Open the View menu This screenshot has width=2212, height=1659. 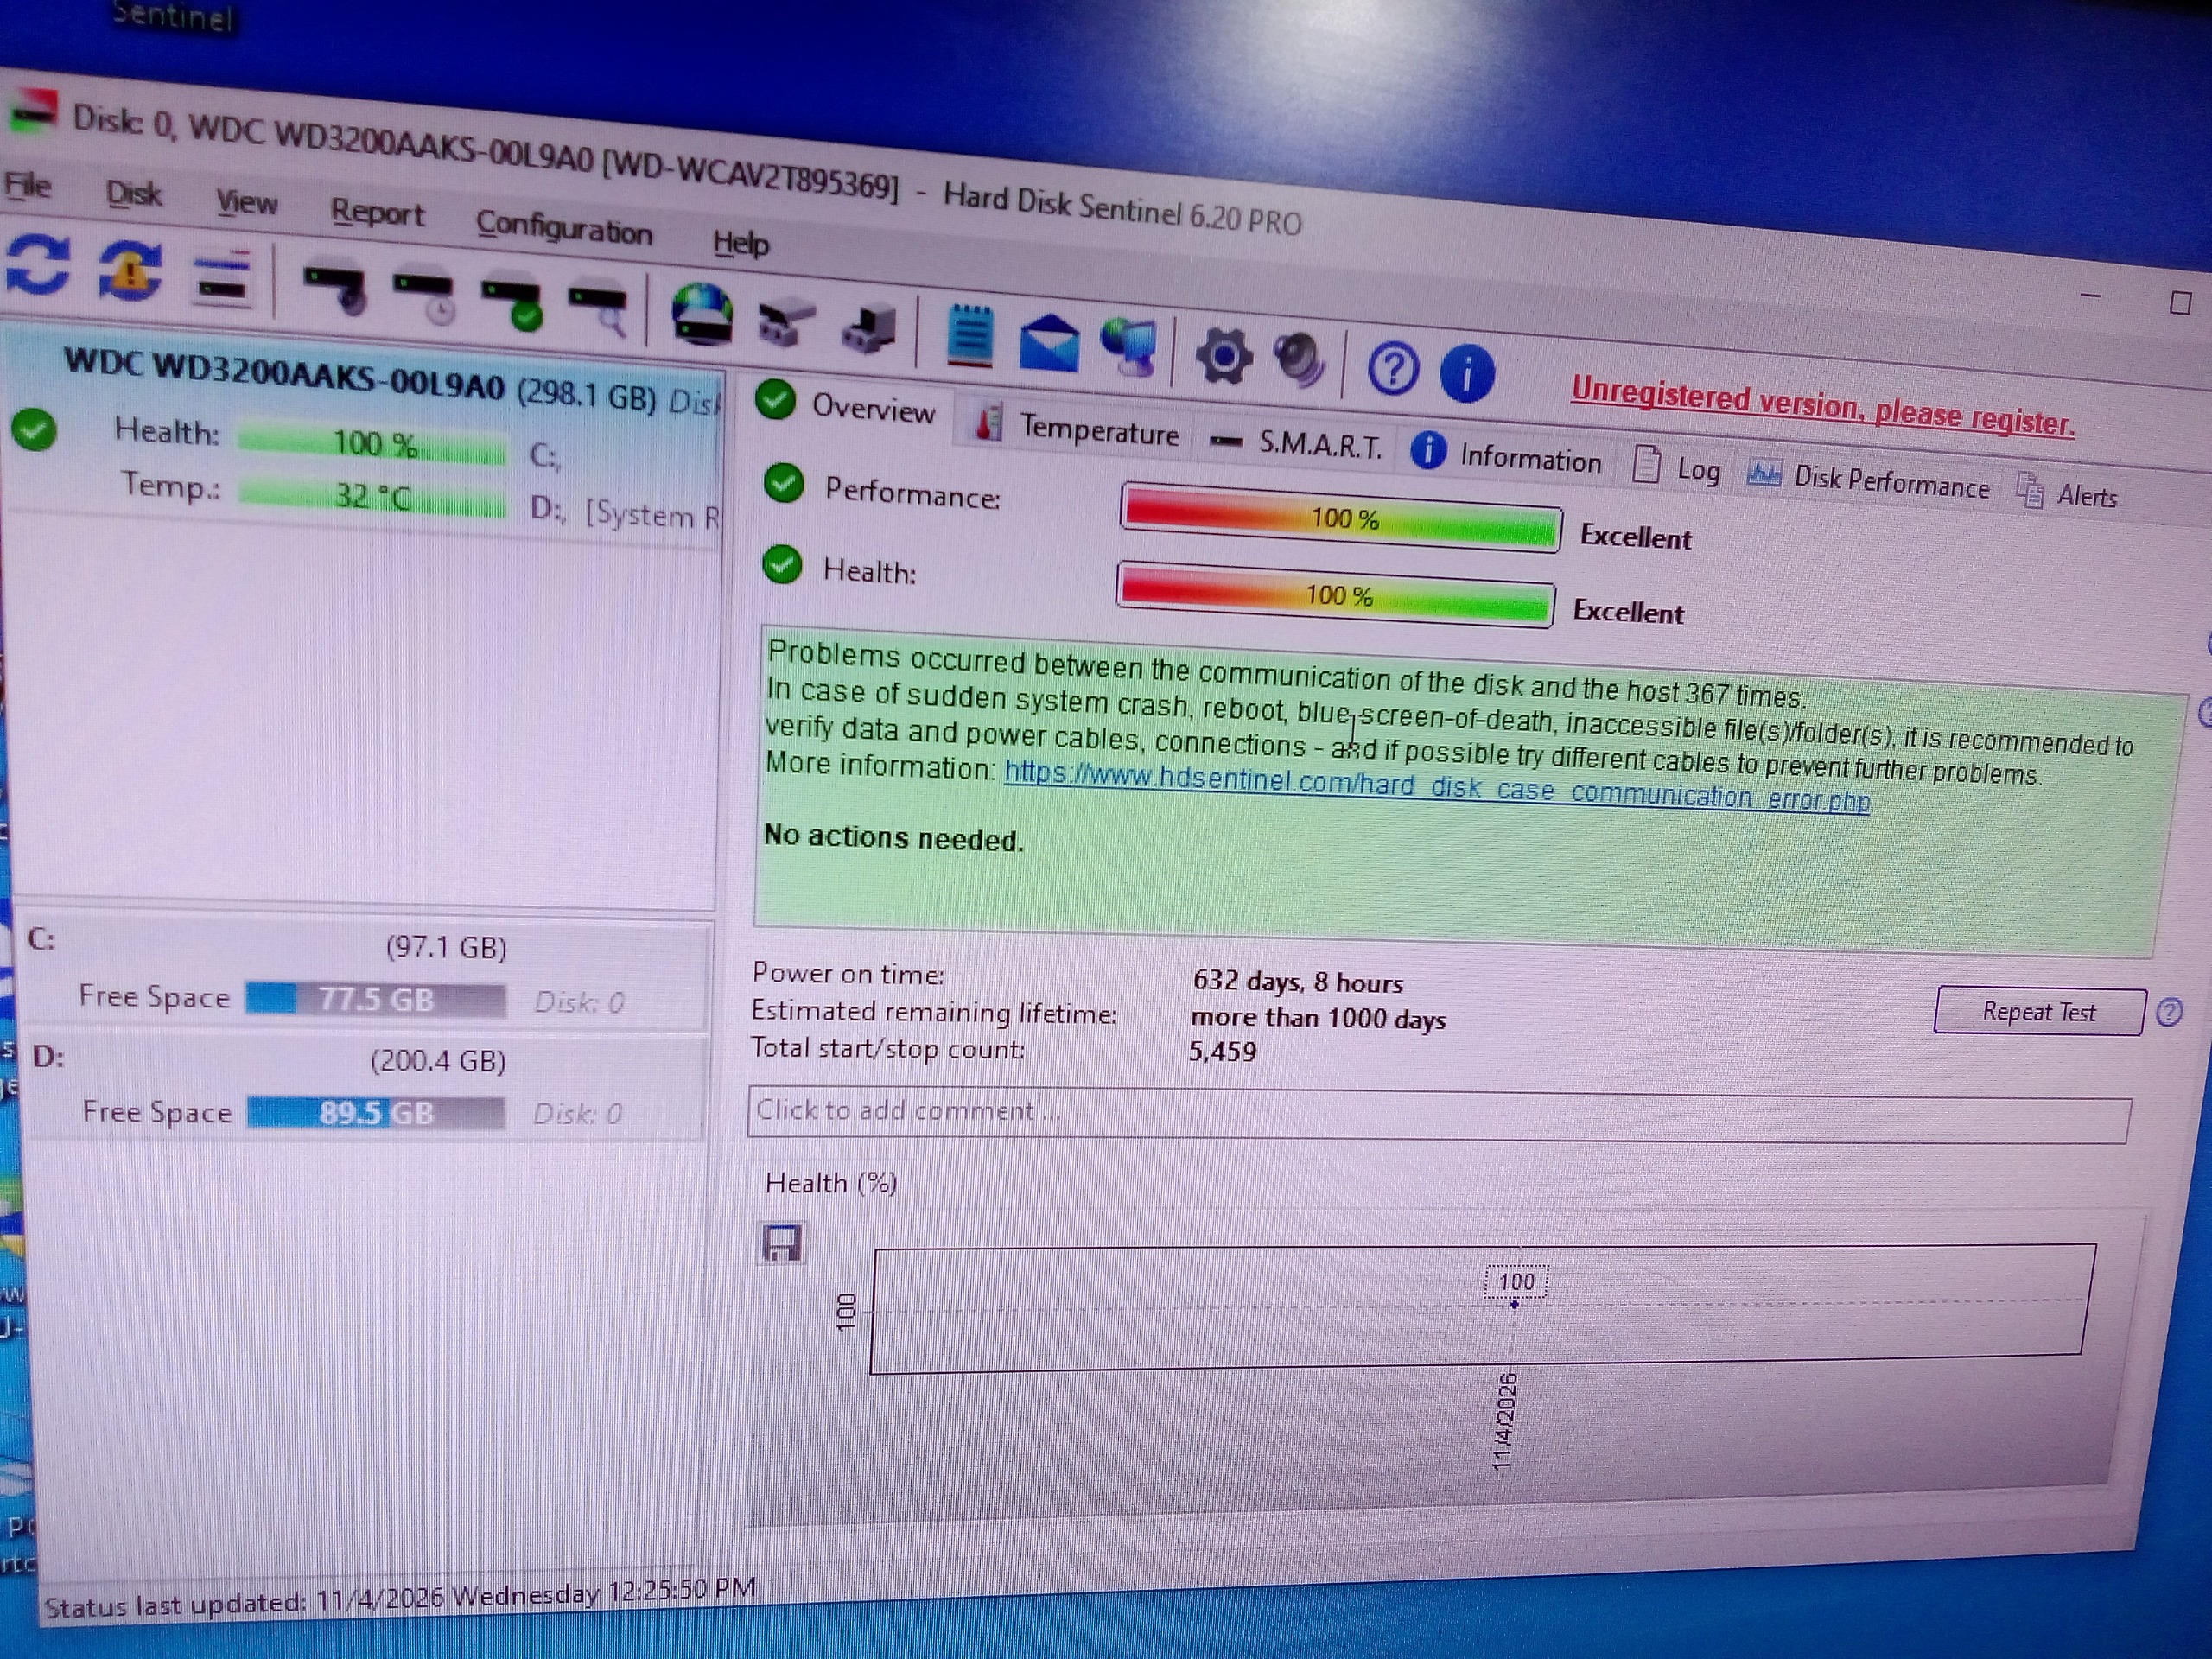[x=246, y=202]
